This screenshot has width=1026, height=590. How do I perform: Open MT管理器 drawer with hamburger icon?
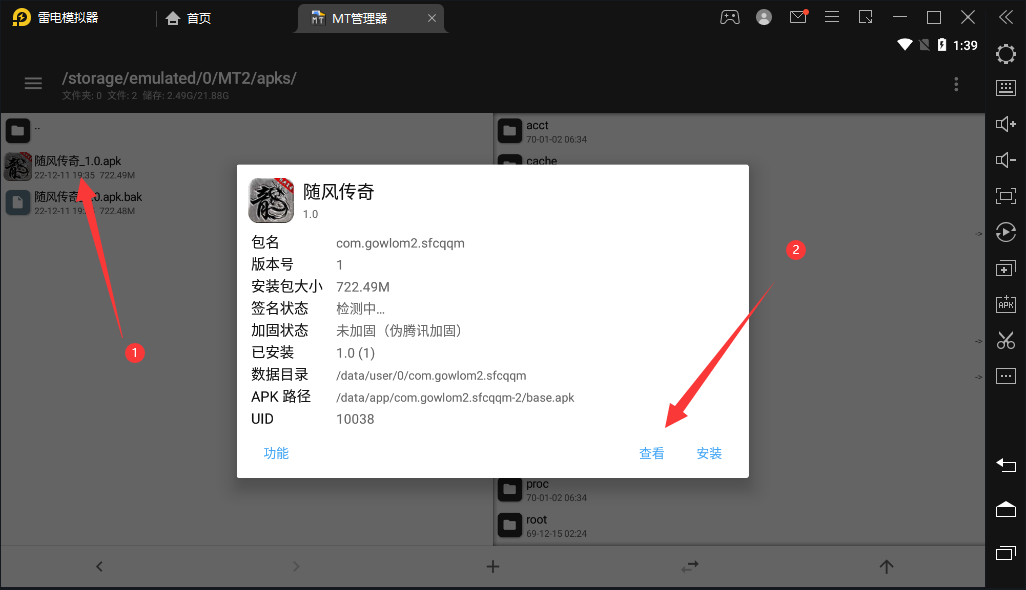pyautogui.click(x=33, y=83)
